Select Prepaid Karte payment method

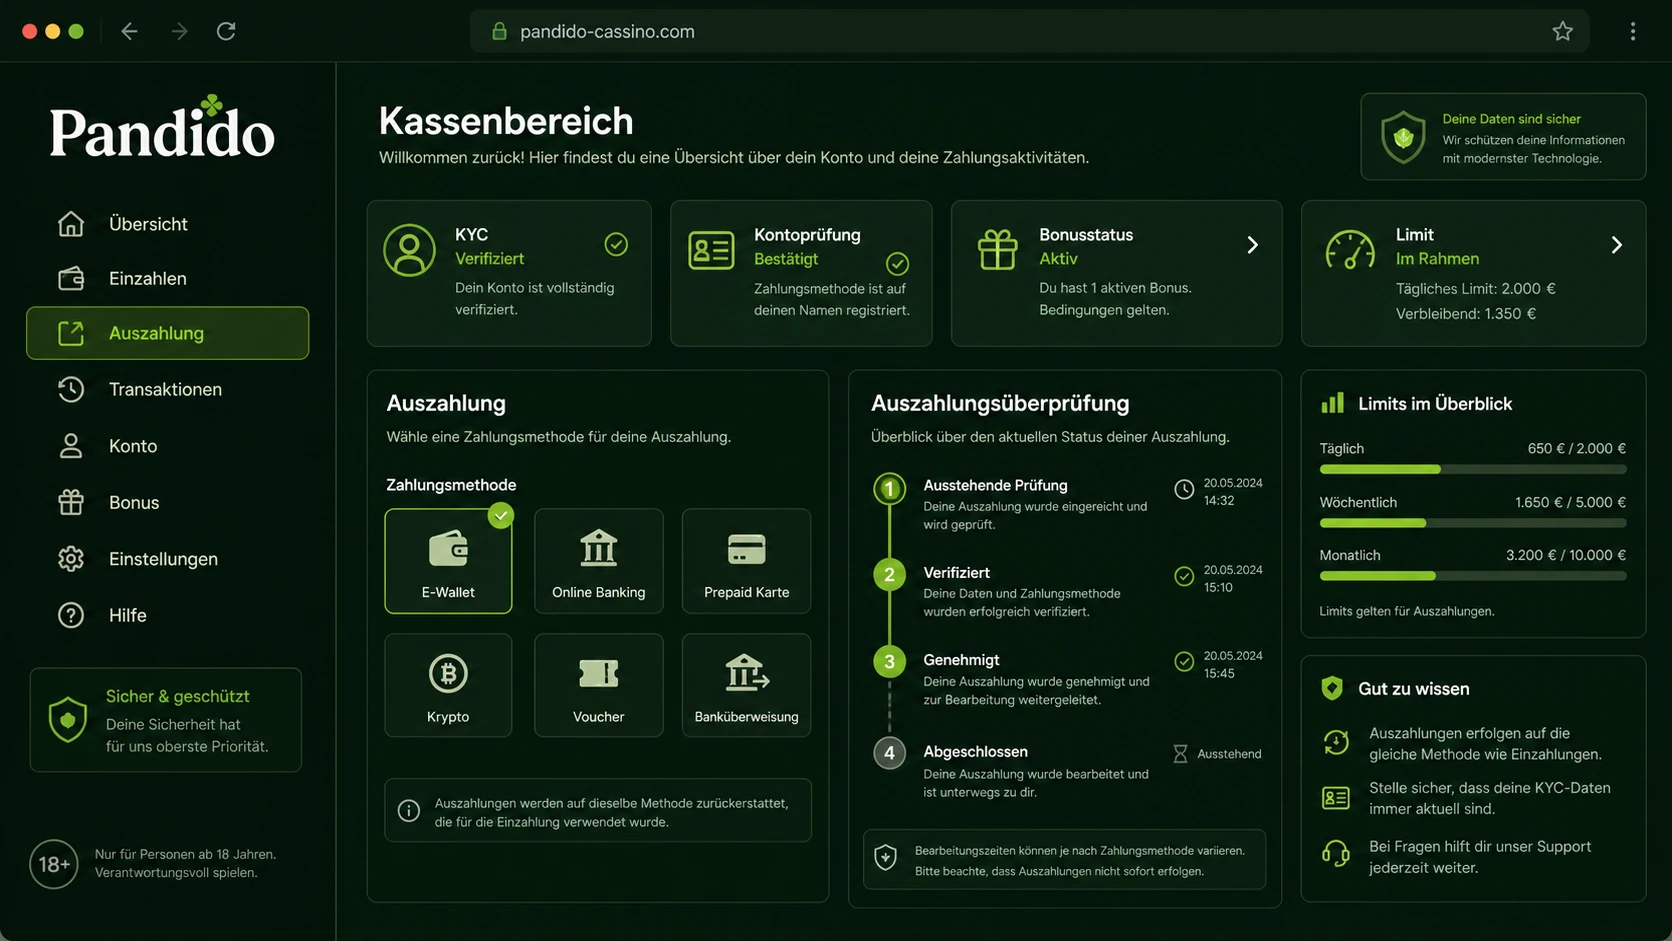tap(746, 561)
